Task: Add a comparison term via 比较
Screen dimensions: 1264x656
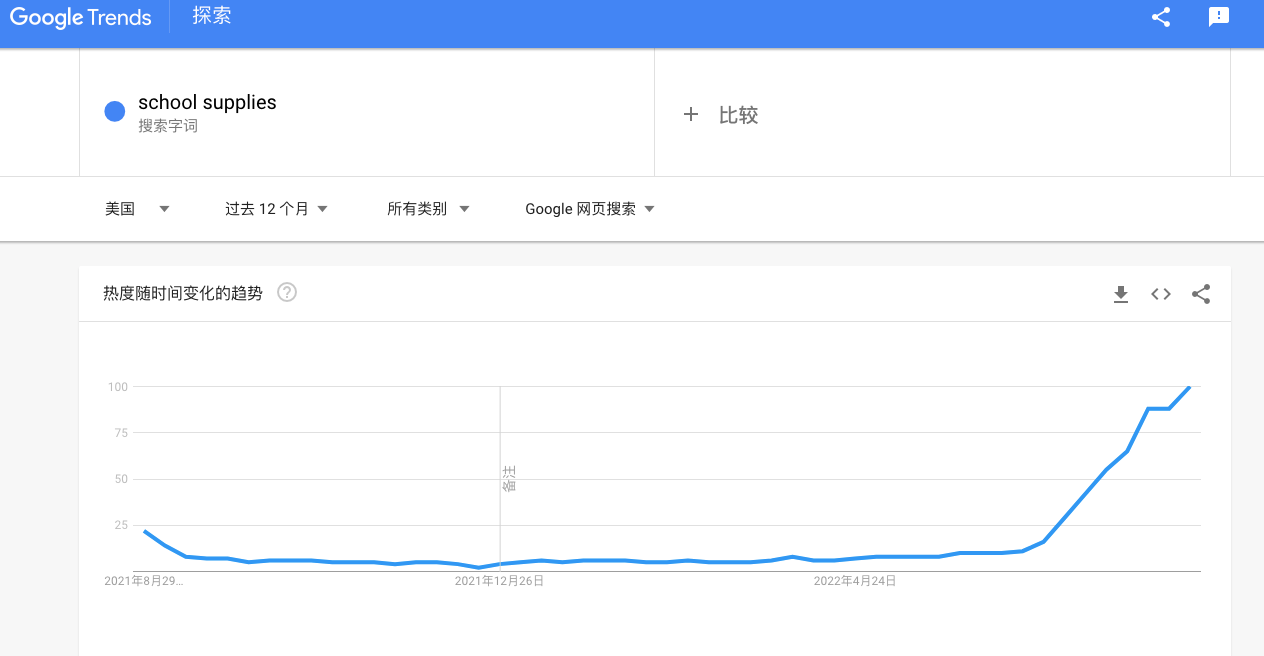Action: (740, 115)
